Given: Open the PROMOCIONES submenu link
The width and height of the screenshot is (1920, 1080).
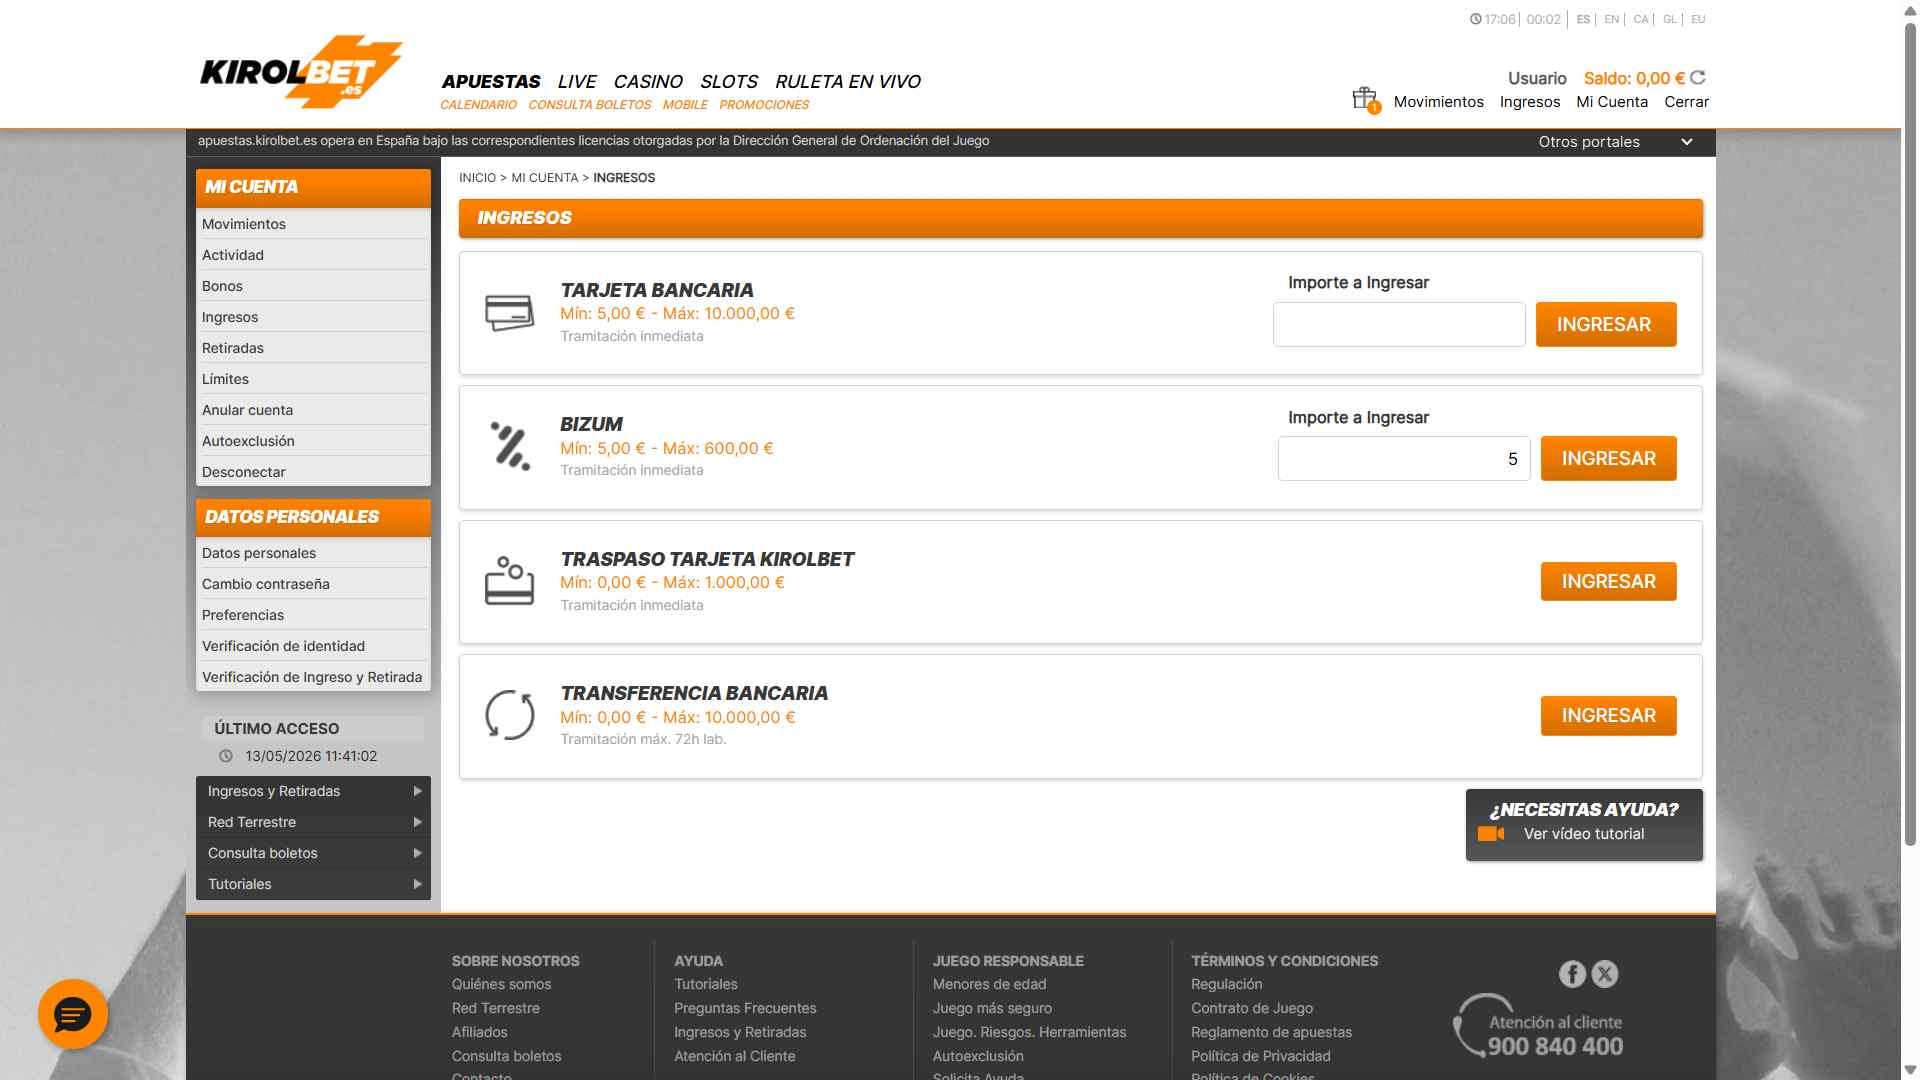Looking at the screenshot, I should tap(764, 105).
